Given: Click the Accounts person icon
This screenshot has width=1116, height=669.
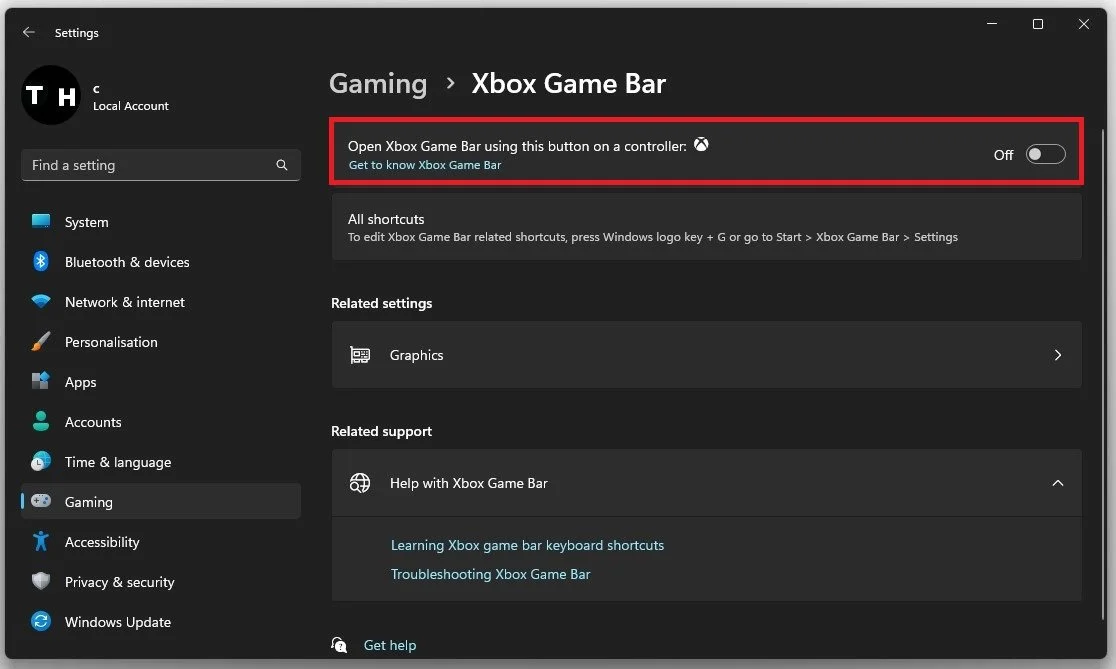Looking at the screenshot, I should tap(41, 421).
